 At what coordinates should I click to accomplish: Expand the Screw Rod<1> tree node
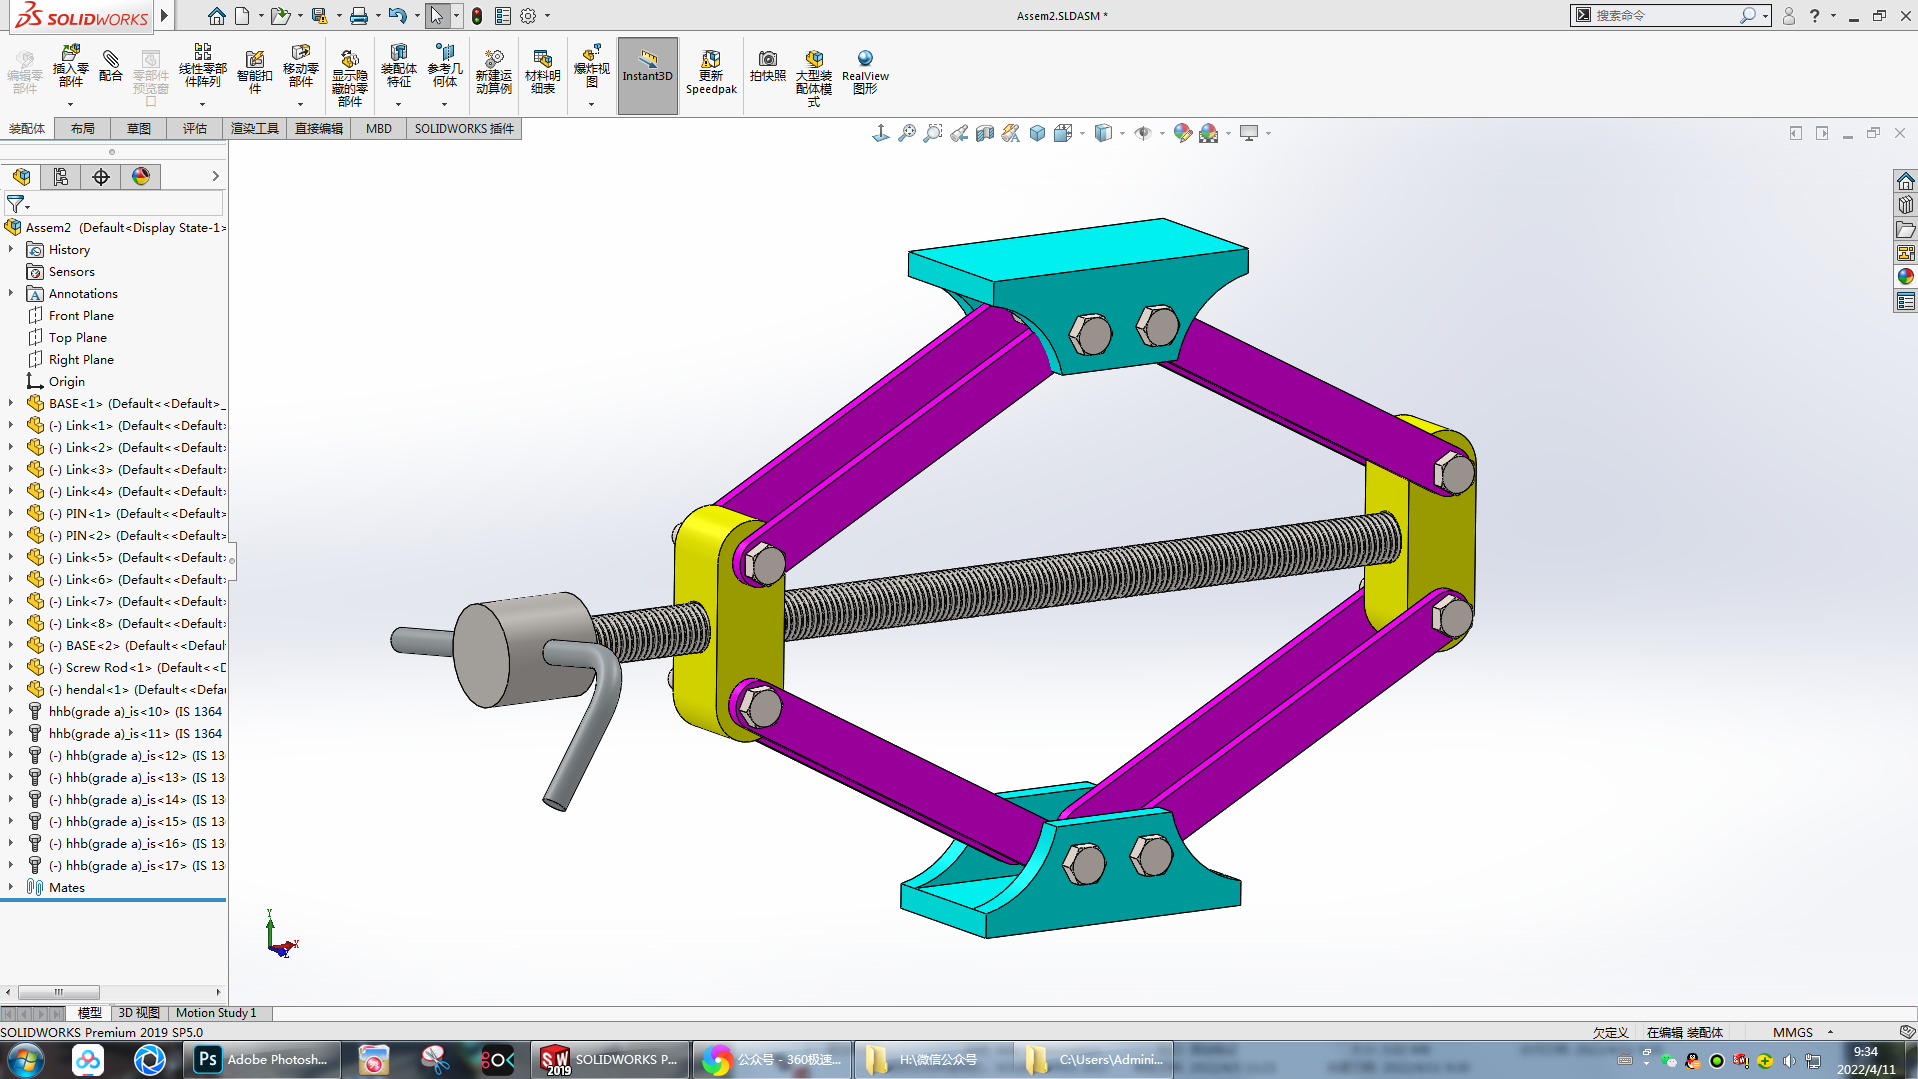point(11,667)
